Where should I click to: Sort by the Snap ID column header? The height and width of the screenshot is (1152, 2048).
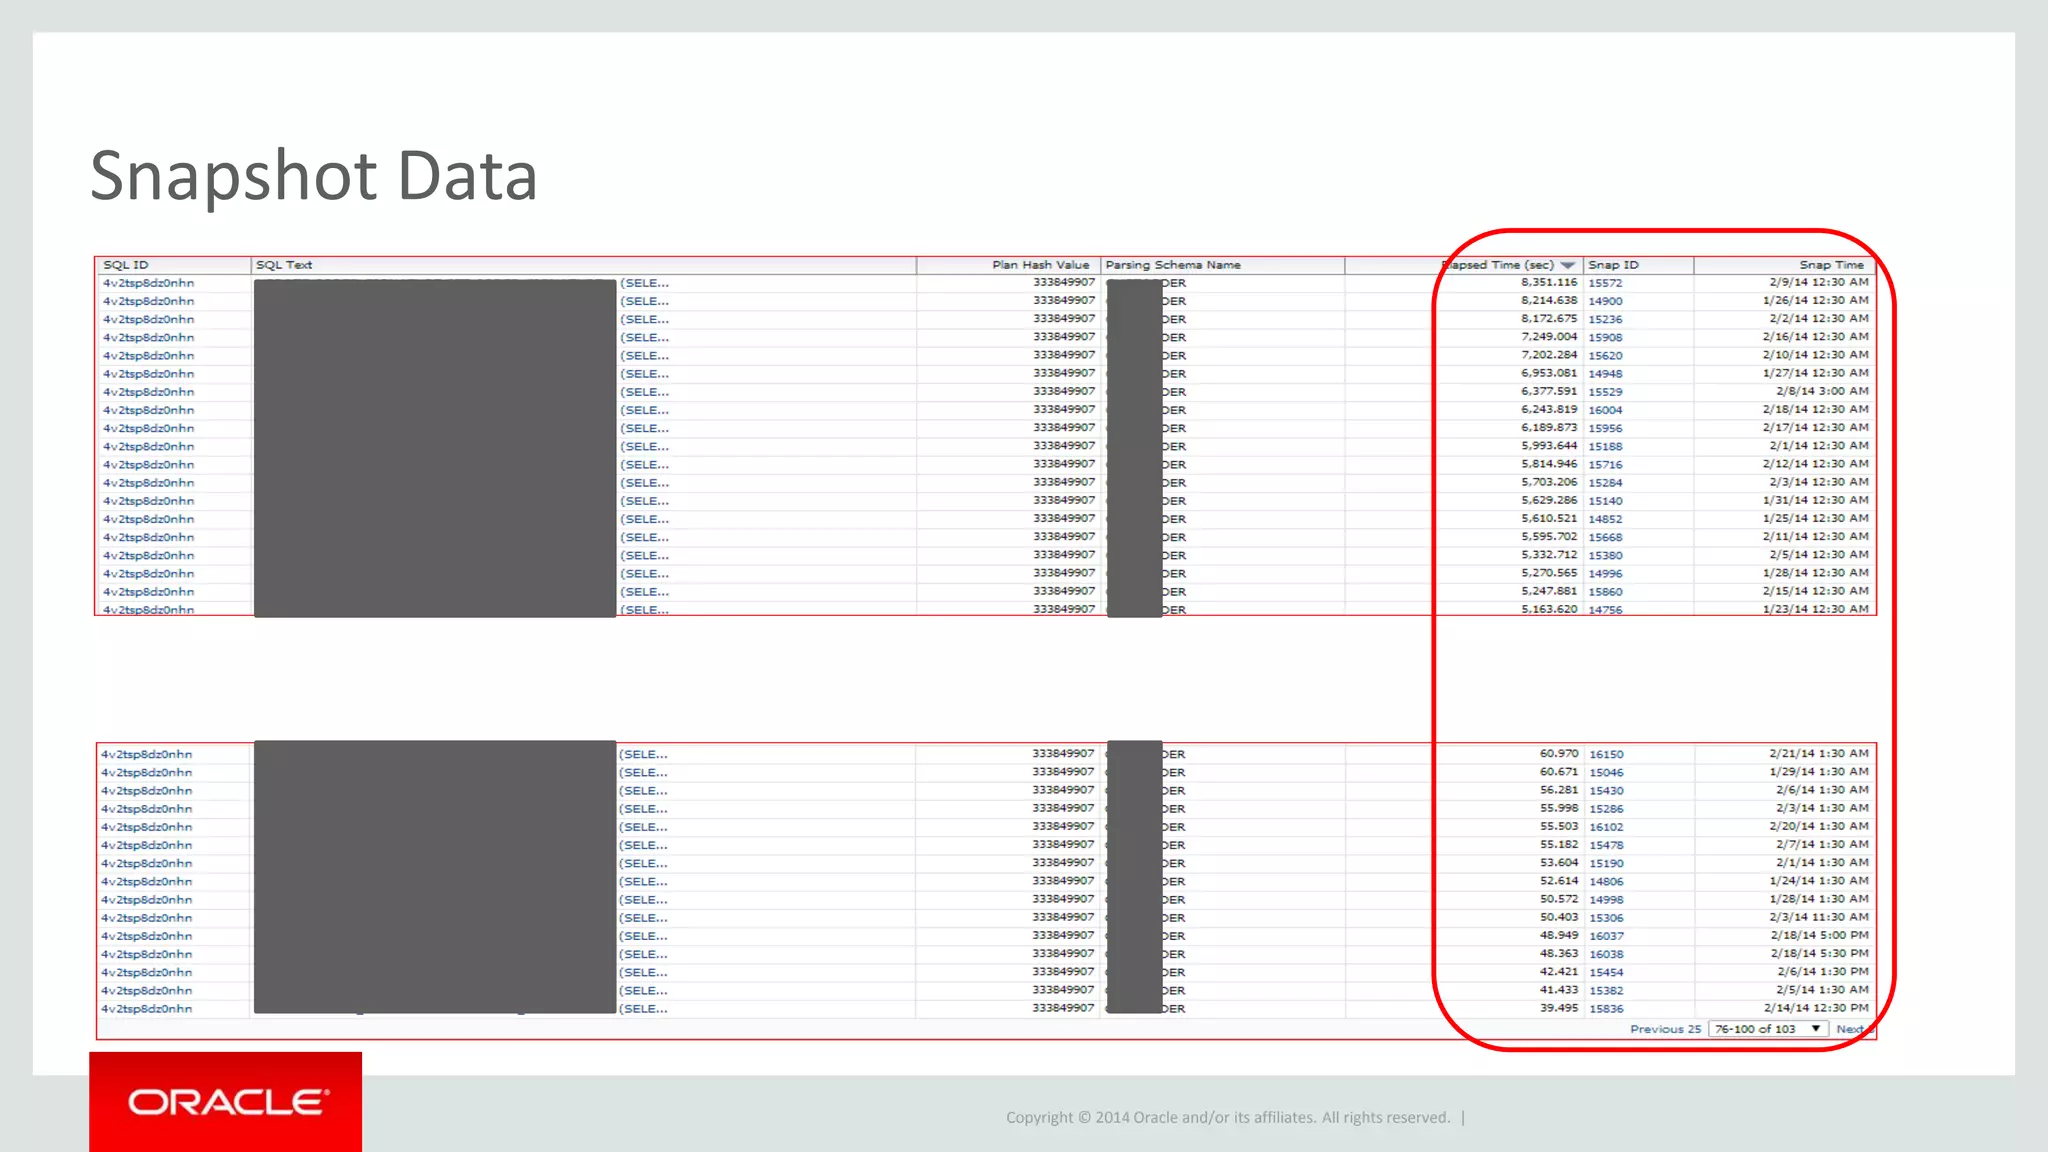coord(1613,265)
